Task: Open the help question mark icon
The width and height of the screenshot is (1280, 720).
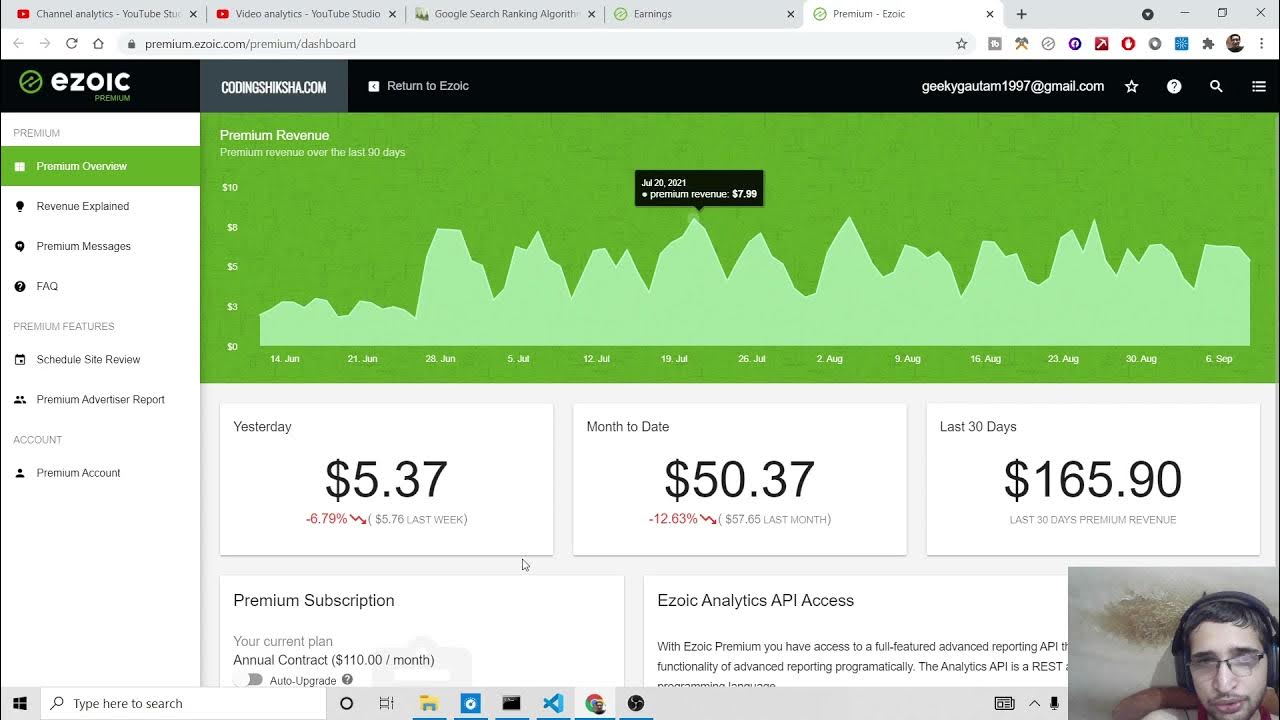Action: 1174,87
